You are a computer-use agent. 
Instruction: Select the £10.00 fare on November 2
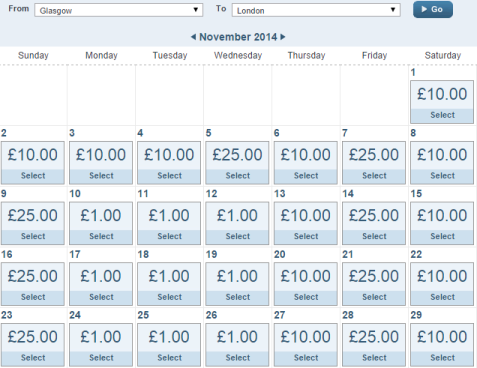point(33,163)
